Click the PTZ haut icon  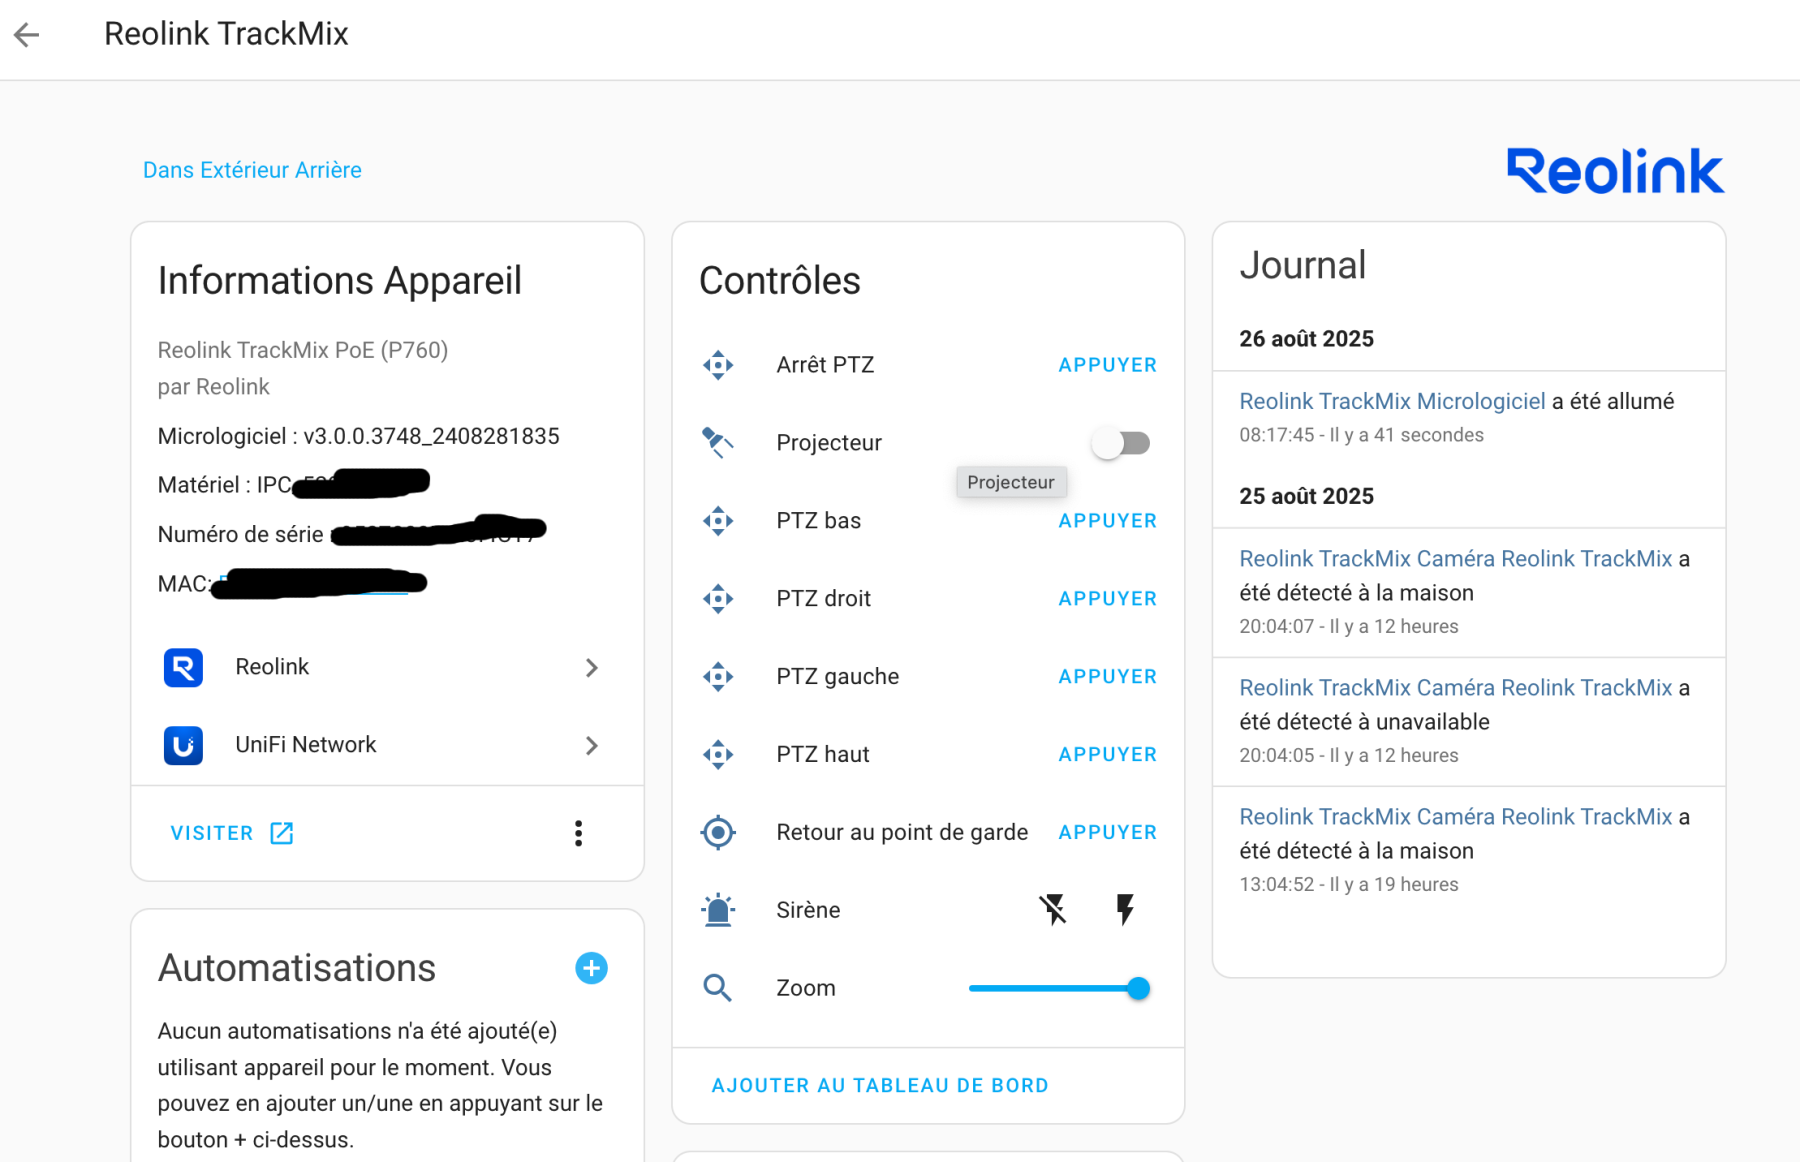click(x=718, y=755)
